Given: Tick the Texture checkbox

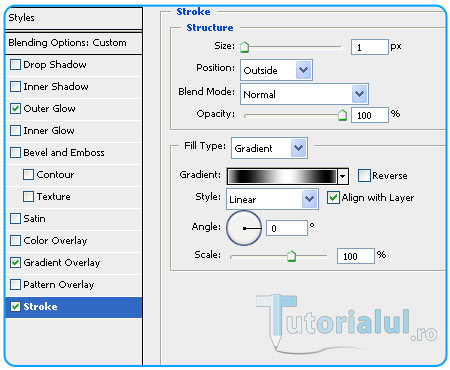Looking at the screenshot, I should pos(28,196).
